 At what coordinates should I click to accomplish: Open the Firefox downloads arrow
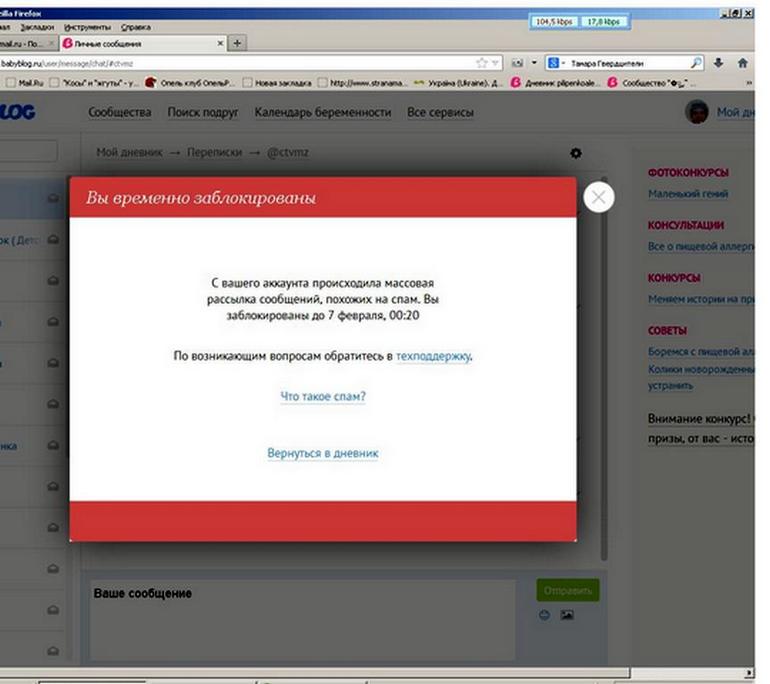click(x=718, y=62)
